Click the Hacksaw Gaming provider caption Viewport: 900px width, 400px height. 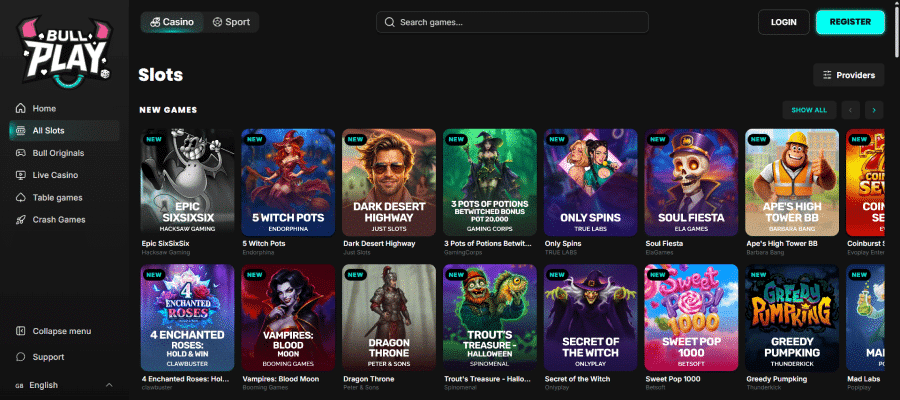coord(165,253)
